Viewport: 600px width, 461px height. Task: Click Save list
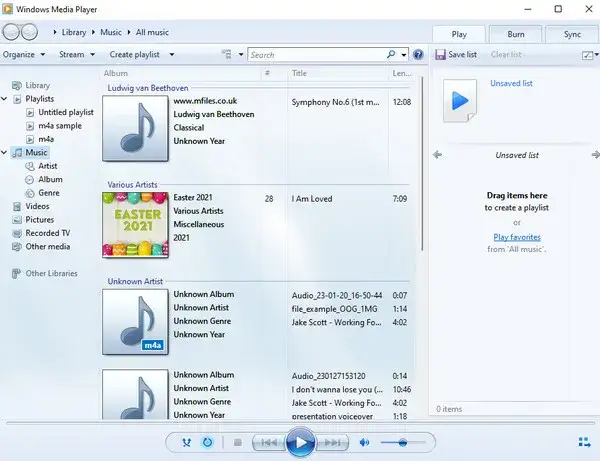click(x=456, y=54)
